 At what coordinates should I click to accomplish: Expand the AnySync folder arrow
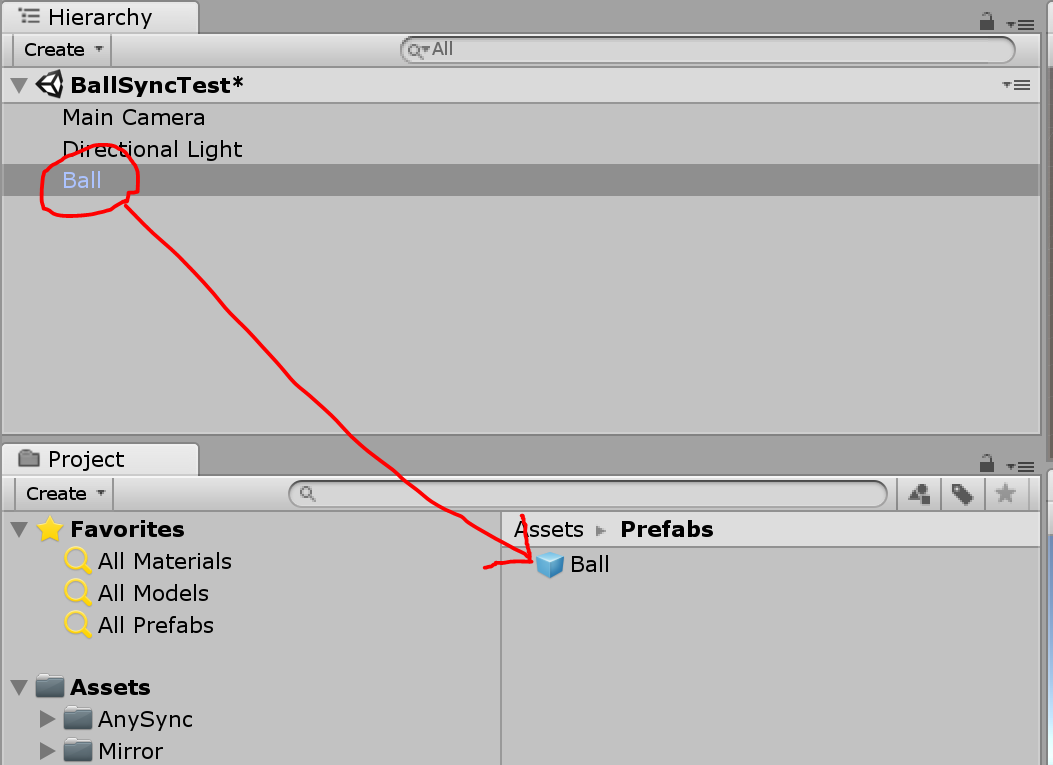coord(46,719)
